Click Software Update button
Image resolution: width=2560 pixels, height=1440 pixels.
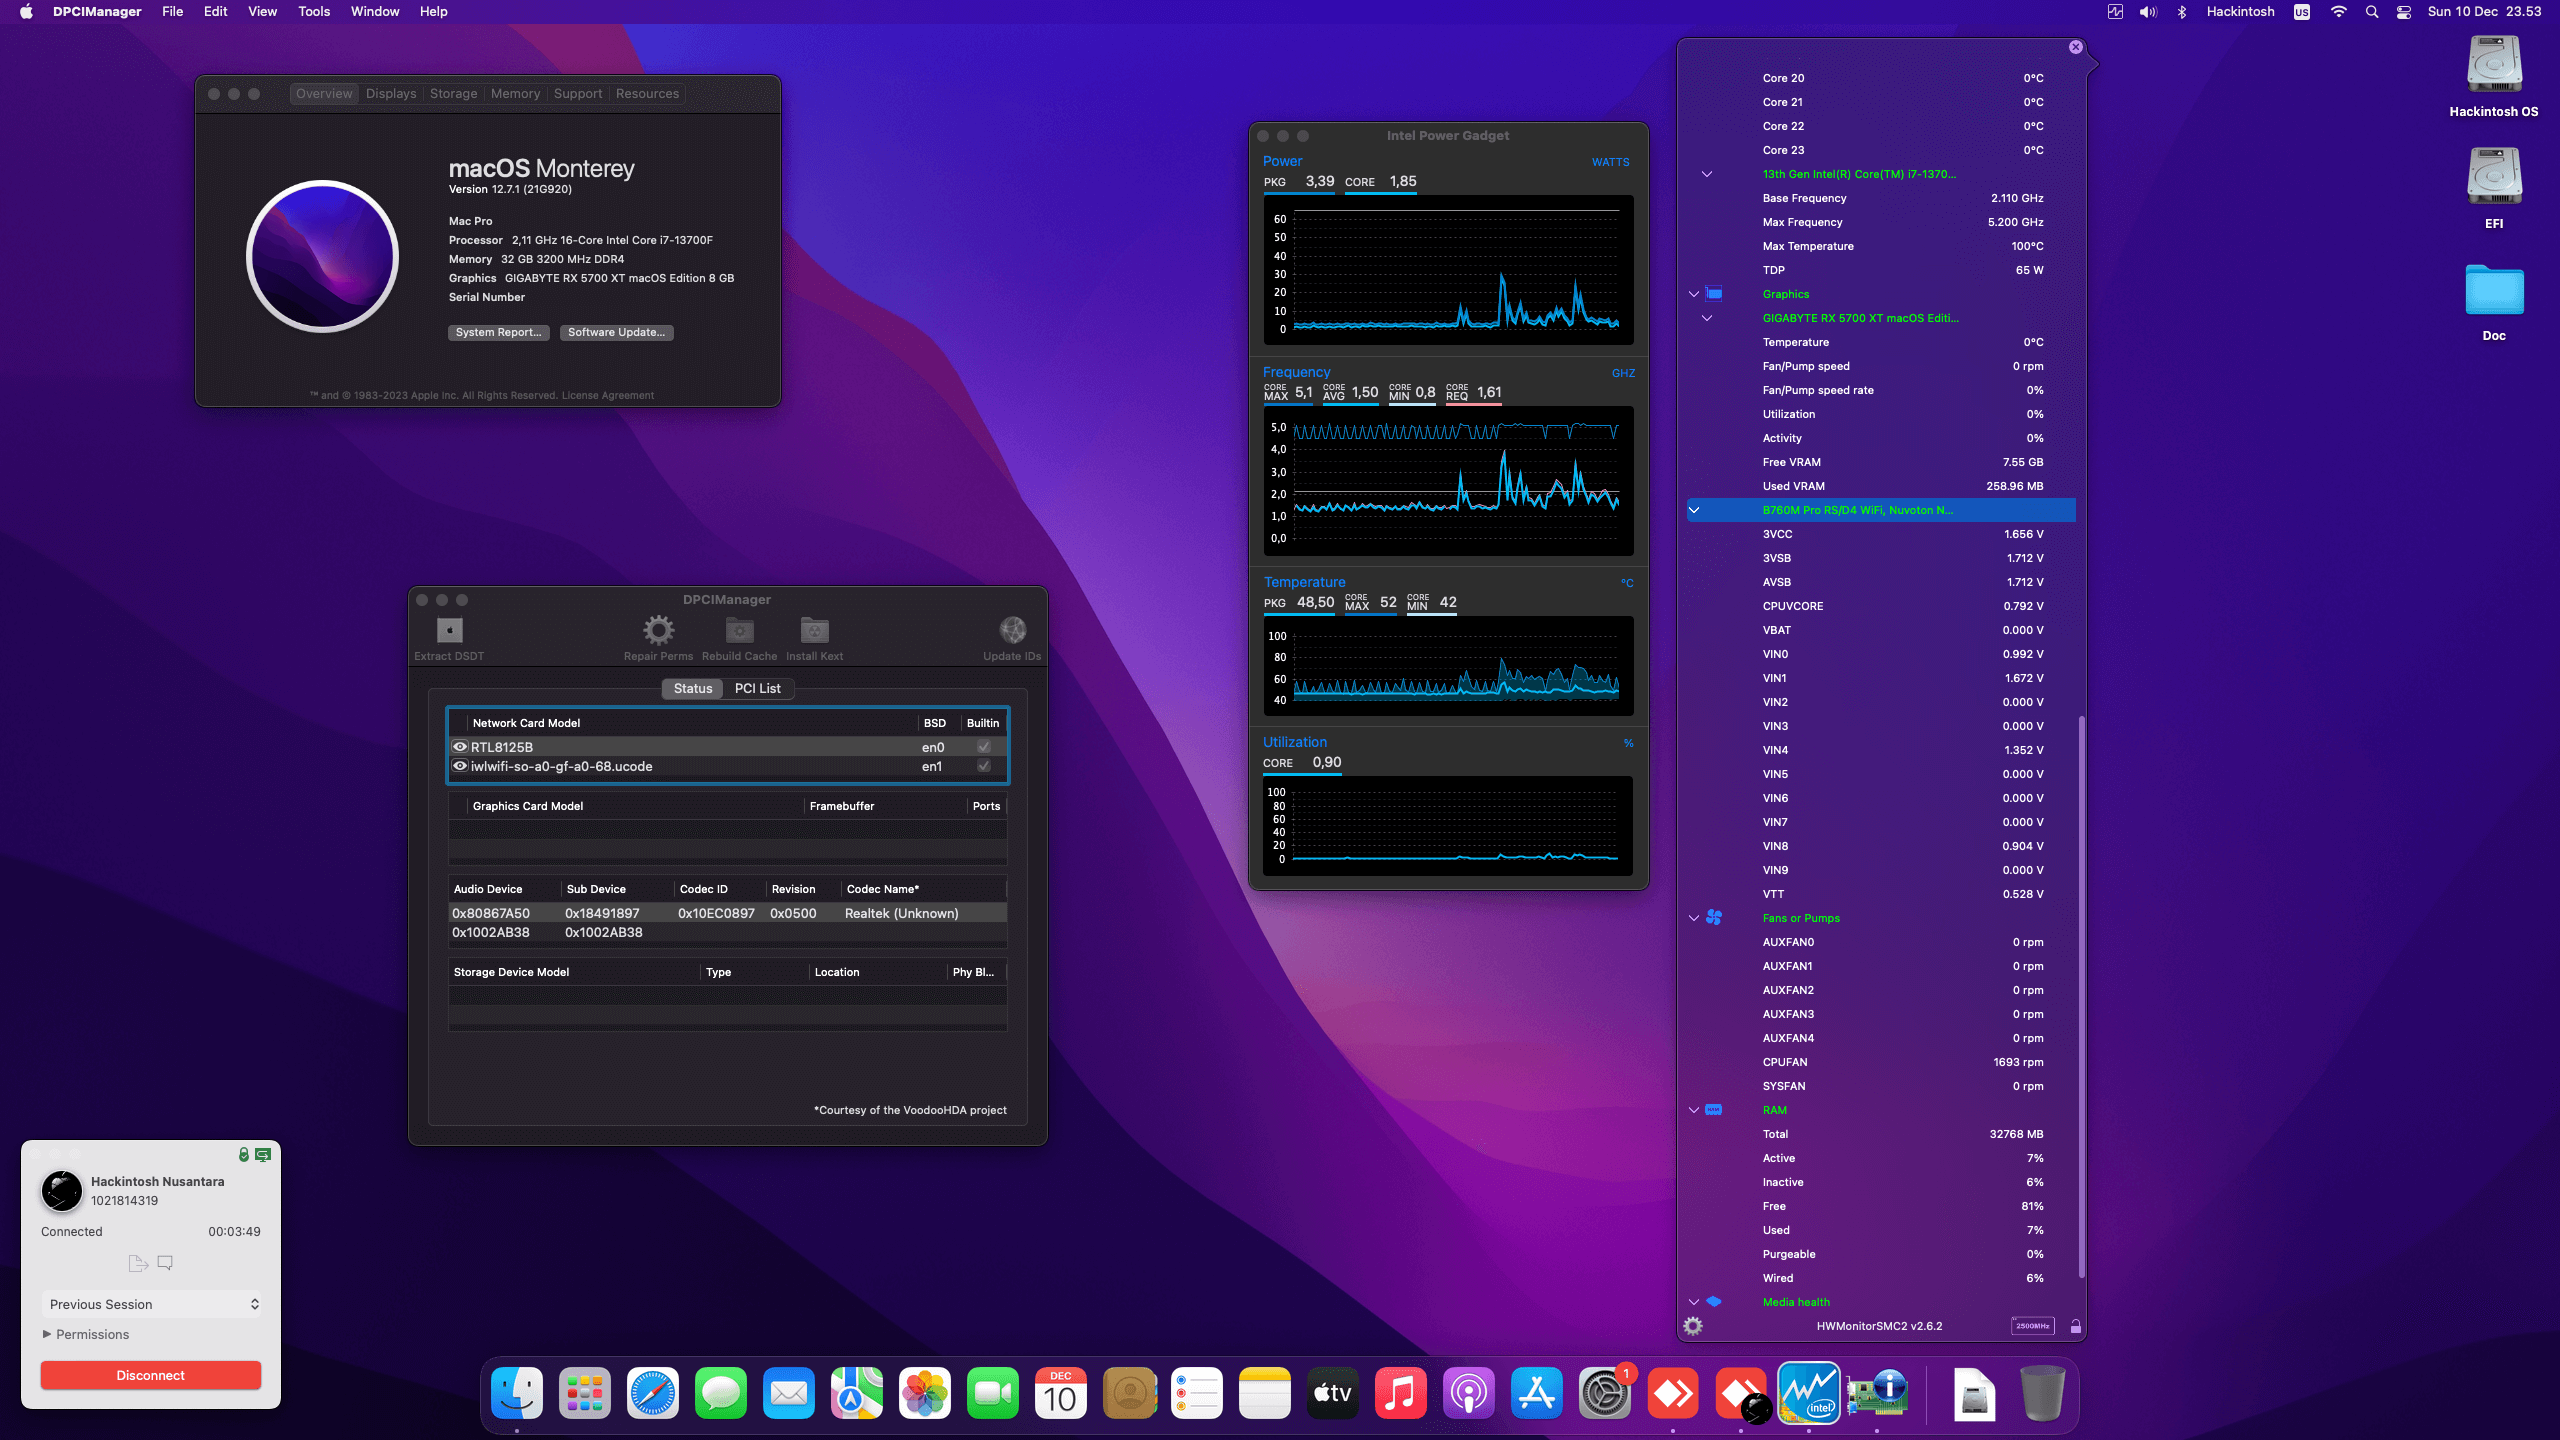click(x=616, y=332)
